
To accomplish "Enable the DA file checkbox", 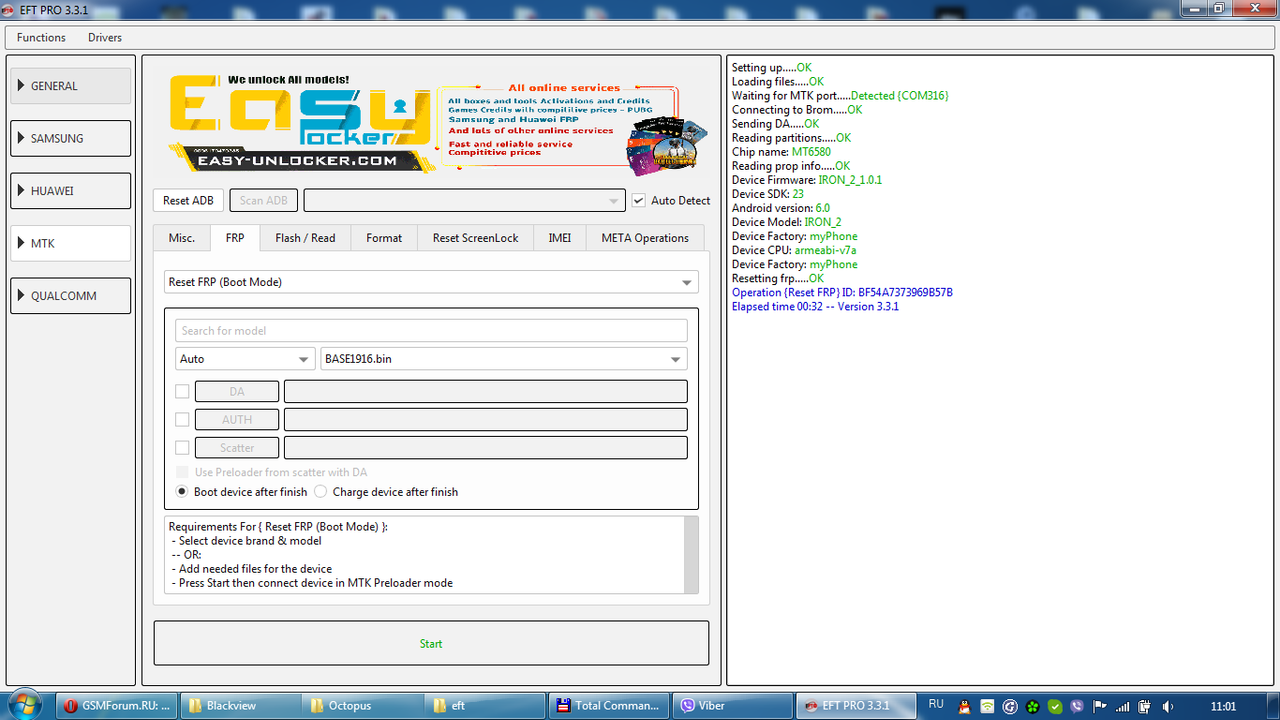I will (x=182, y=391).
